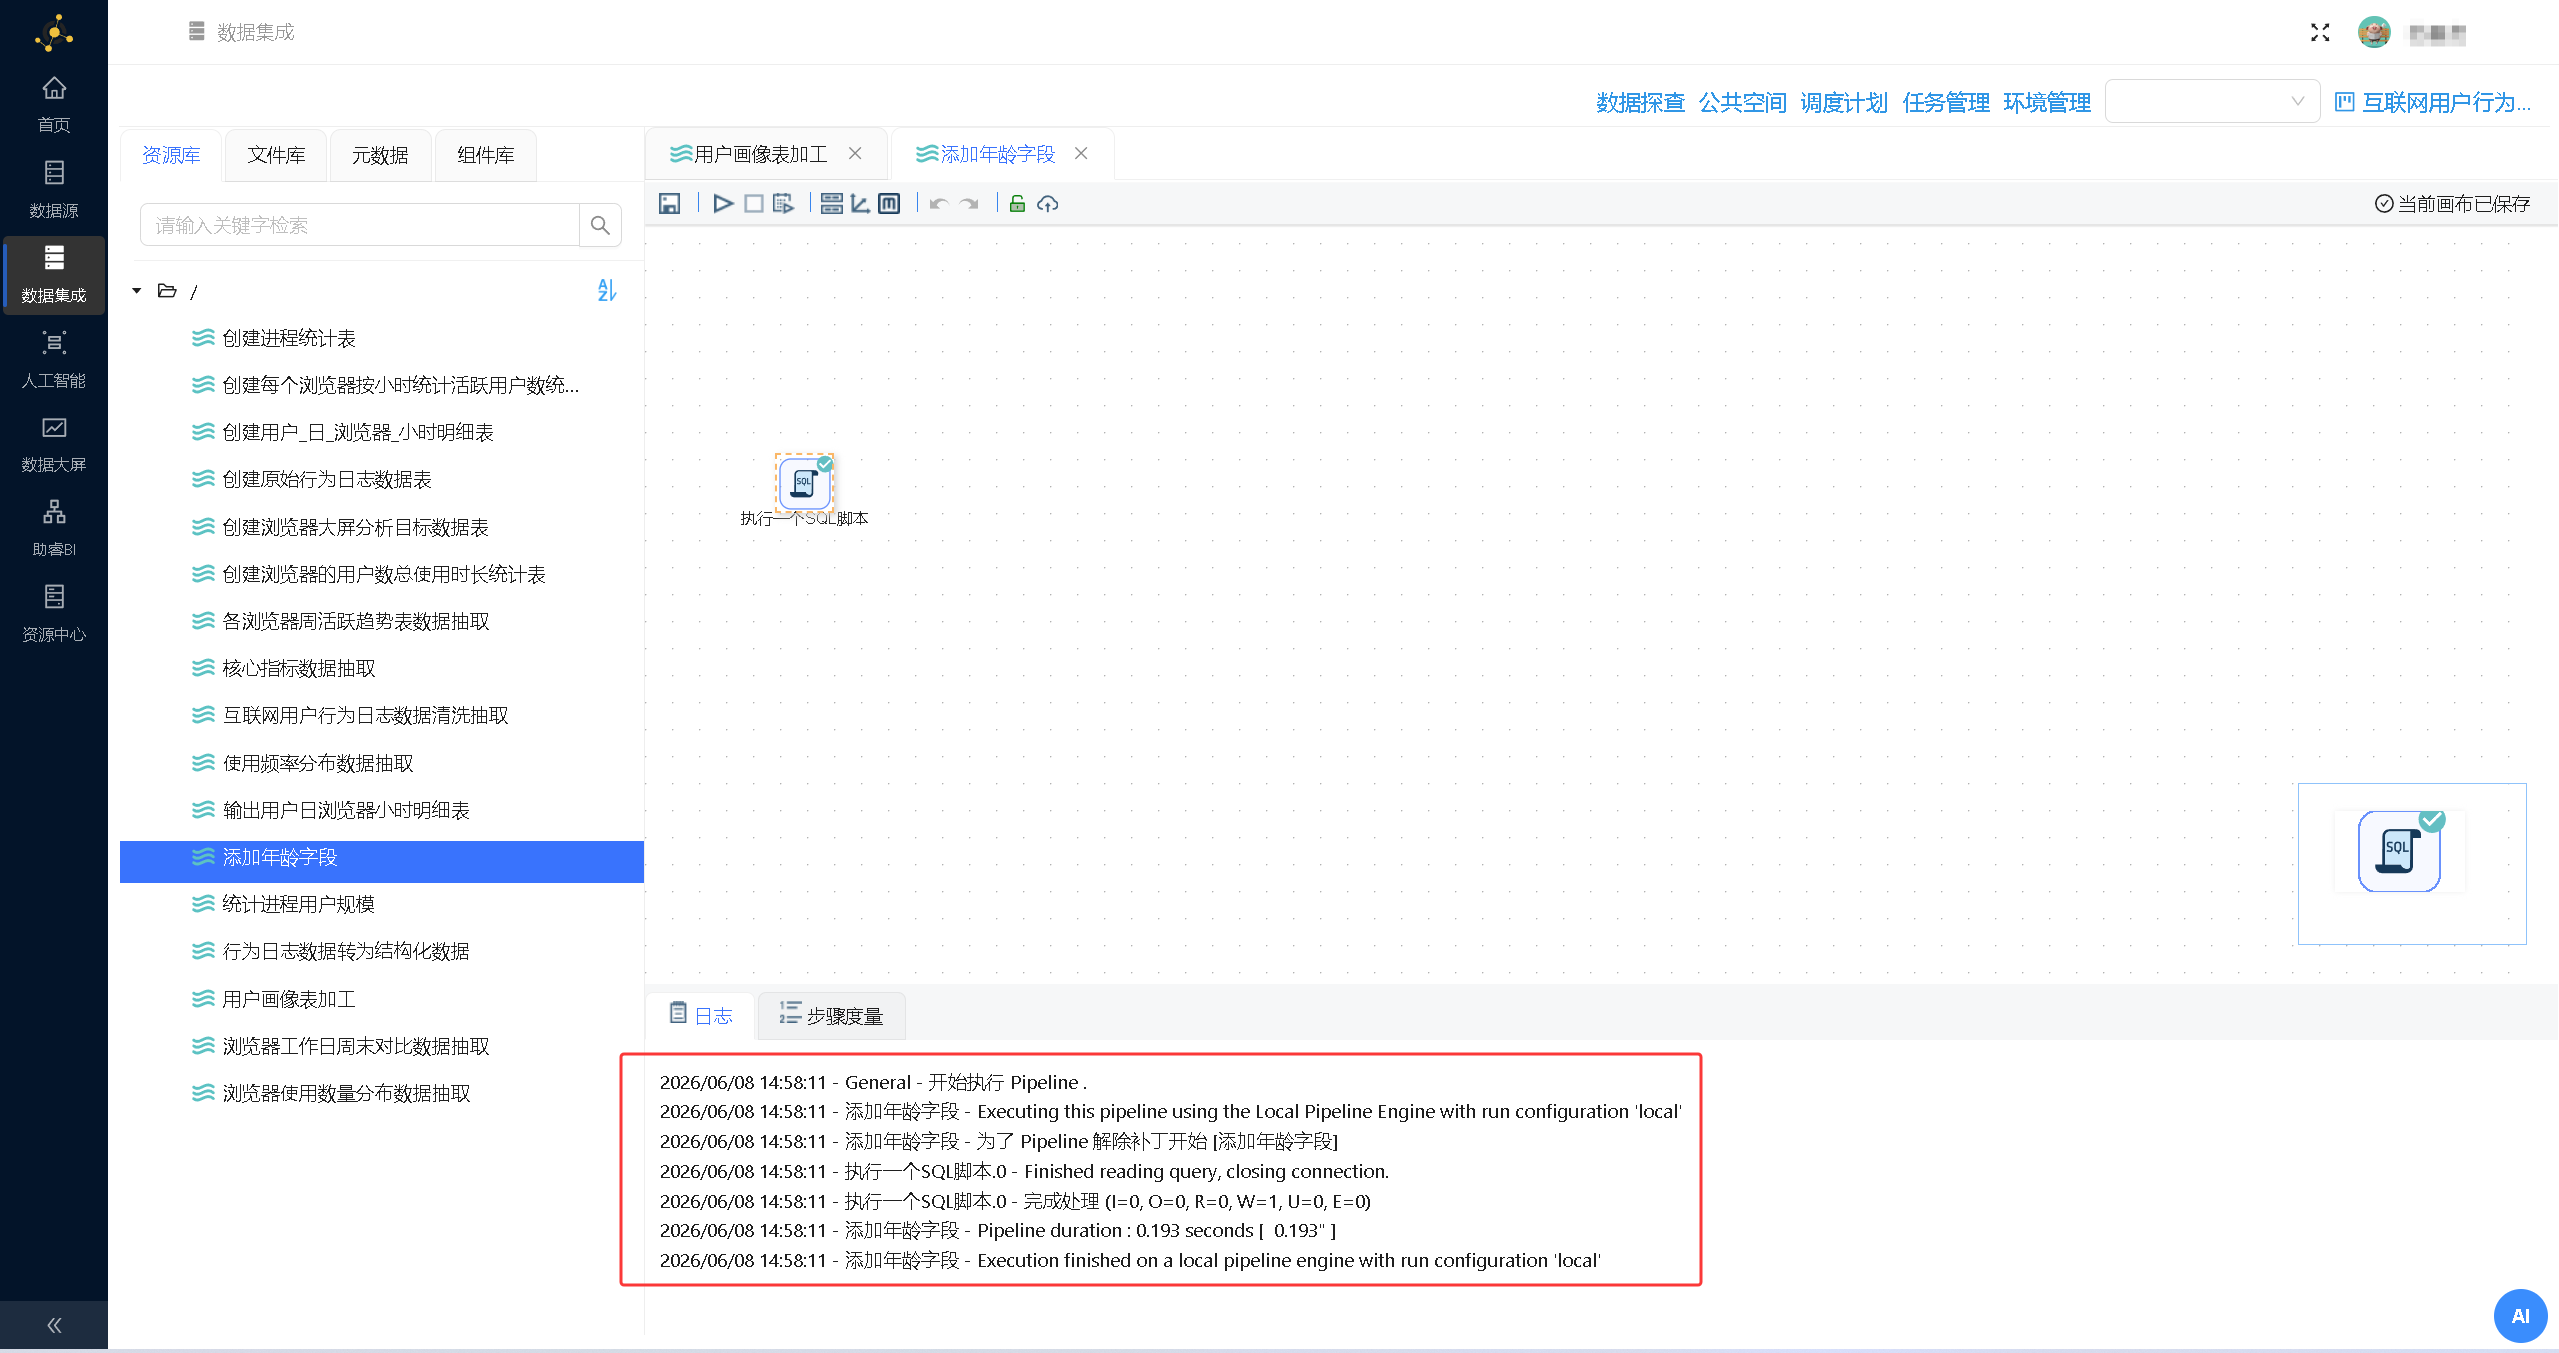Collapse the root folder tree arrow
Viewport: 2559px width, 1353px height.
(137, 291)
